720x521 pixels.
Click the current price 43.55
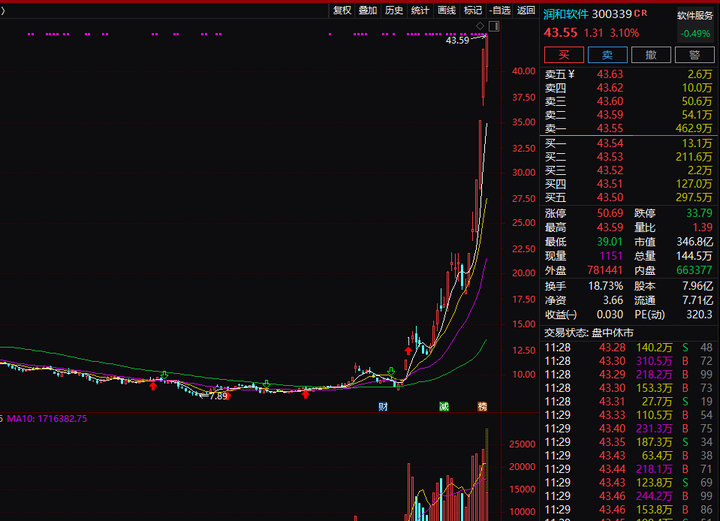(x=561, y=33)
